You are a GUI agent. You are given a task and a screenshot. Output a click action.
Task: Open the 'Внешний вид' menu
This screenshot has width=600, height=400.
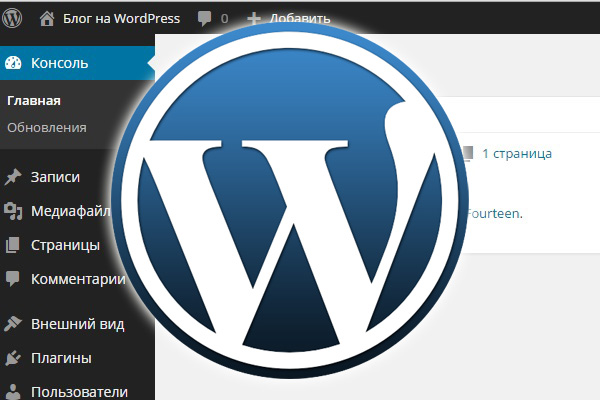pyautogui.click(x=78, y=324)
